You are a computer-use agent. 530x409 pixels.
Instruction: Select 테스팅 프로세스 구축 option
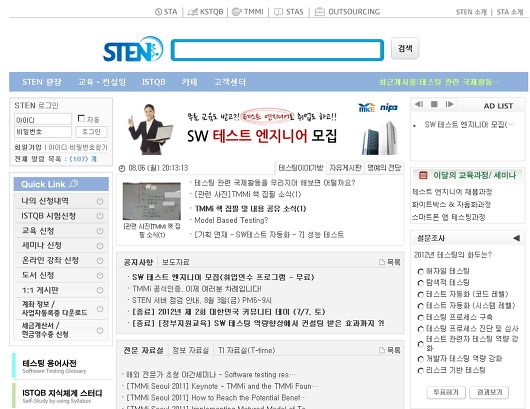click(x=420, y=317)
